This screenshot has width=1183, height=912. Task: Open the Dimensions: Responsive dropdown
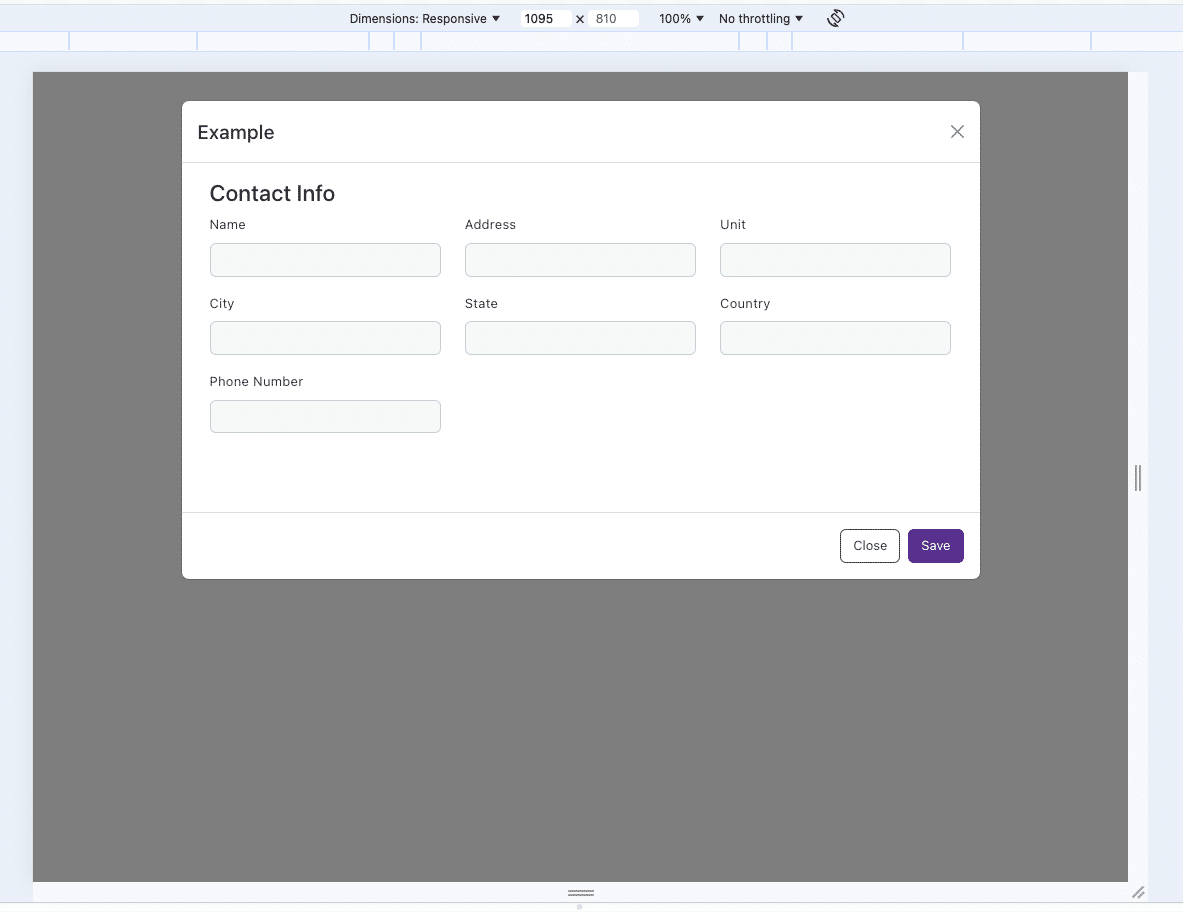[x=424, y=18]
